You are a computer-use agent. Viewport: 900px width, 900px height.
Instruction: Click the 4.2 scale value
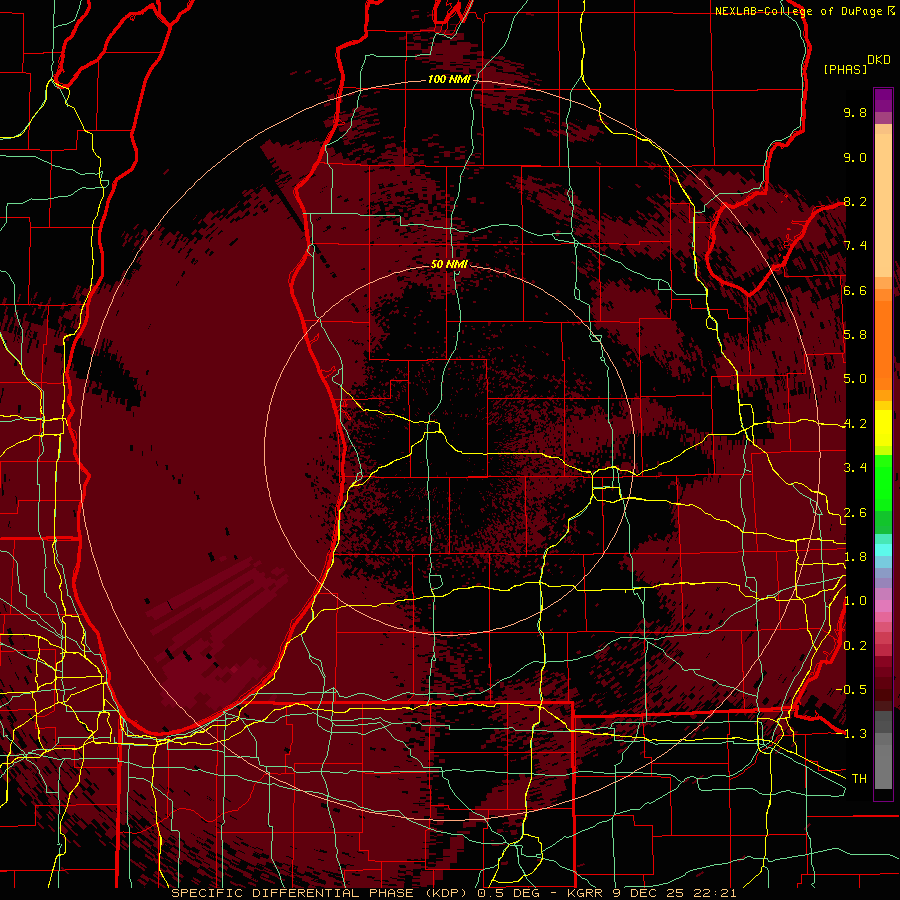click(855, 424)
